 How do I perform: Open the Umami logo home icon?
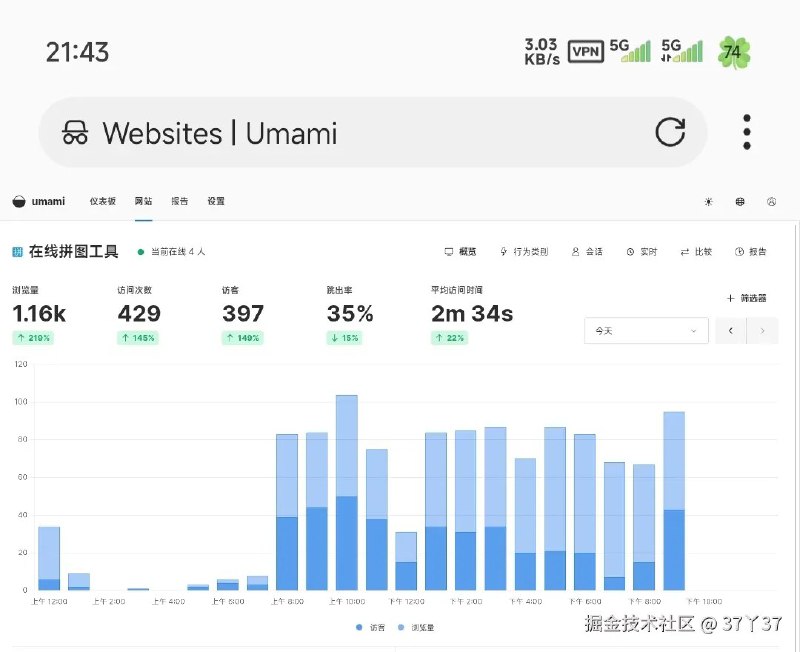(x=20, y=201)
